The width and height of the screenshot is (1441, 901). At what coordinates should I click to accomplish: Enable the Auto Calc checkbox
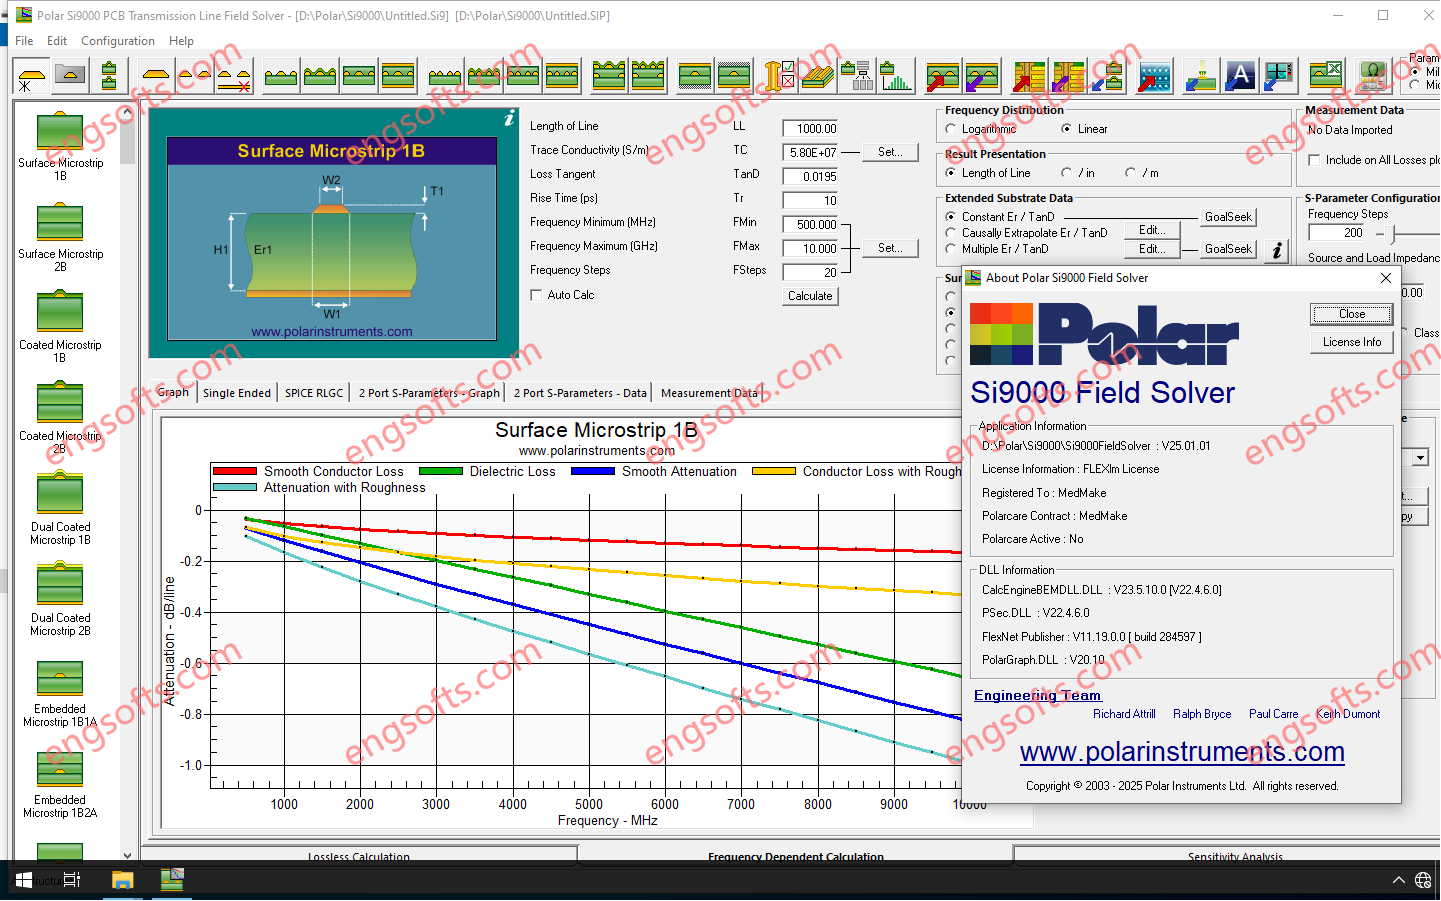[537, 294]
